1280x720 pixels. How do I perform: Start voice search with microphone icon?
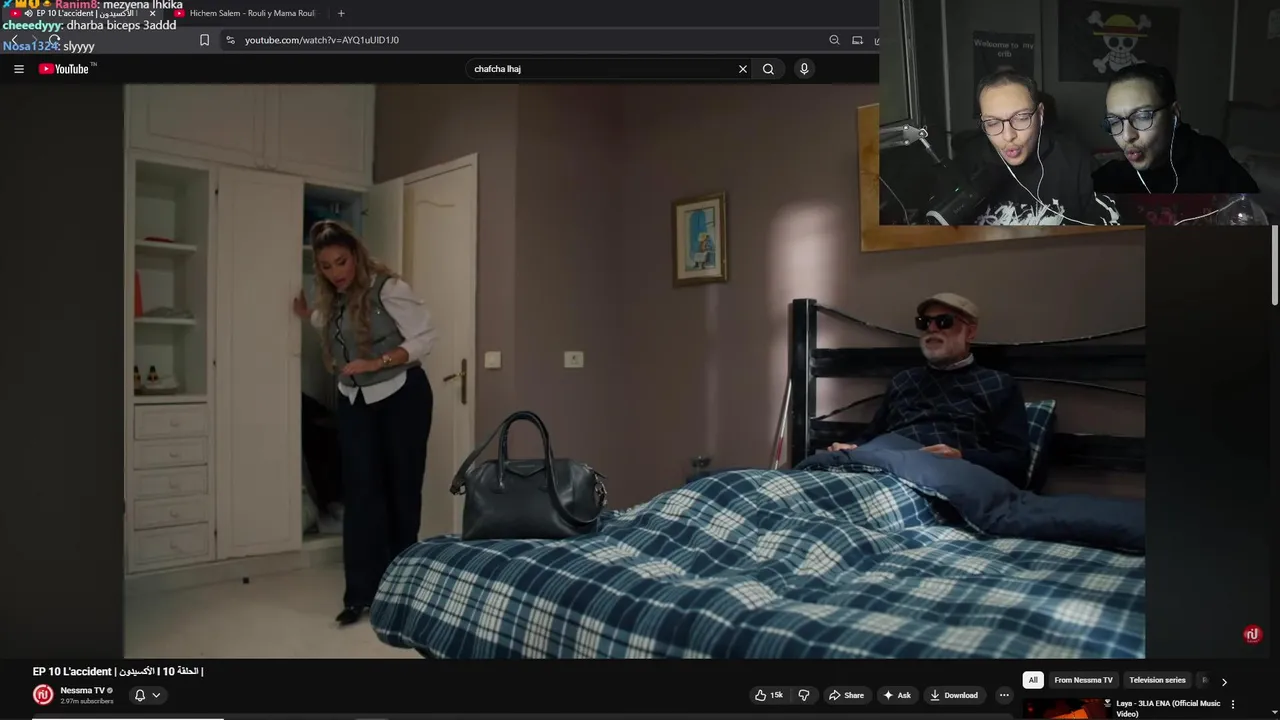pos(804,69)
